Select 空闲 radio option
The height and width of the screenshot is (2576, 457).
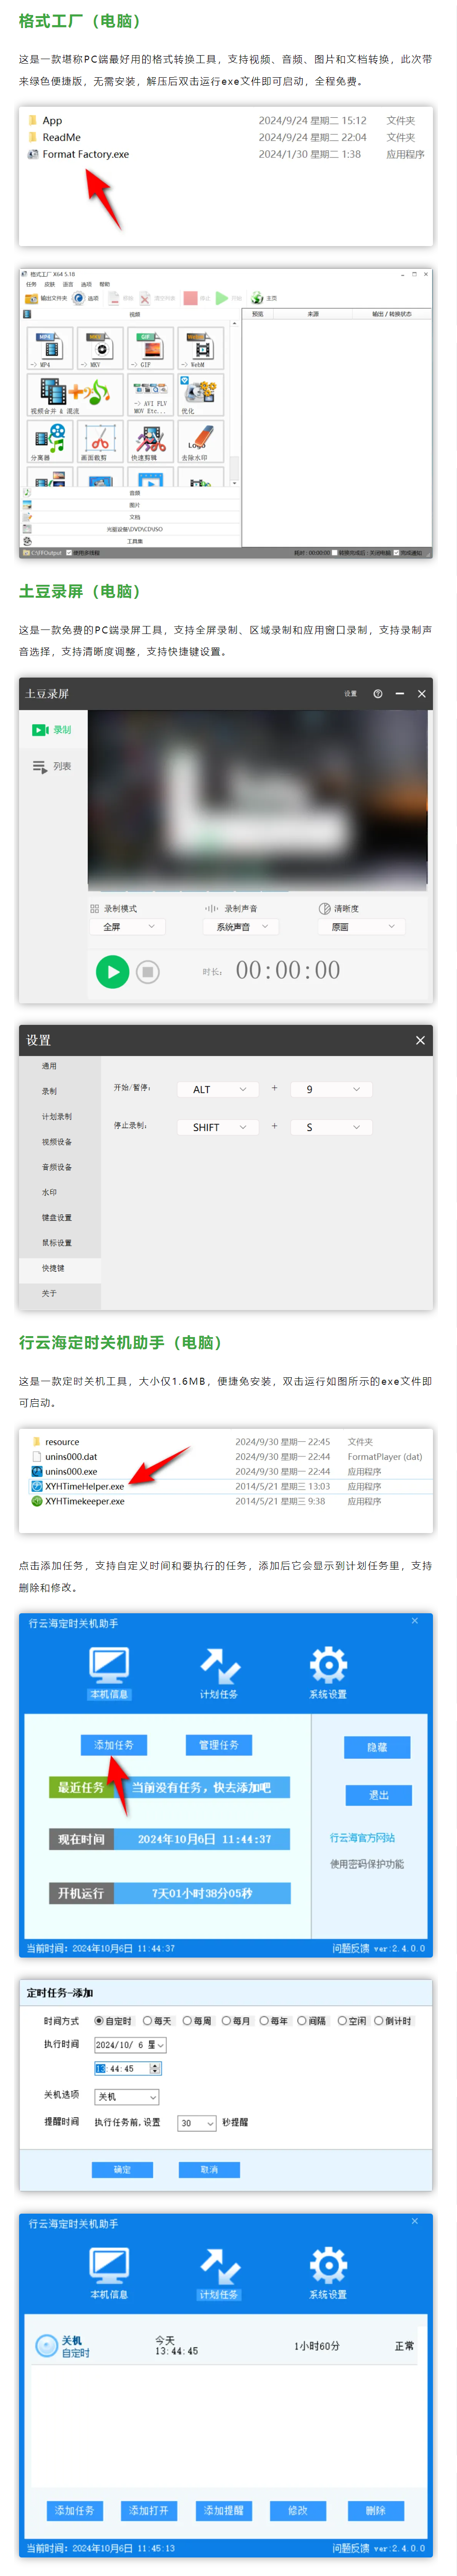click(x=342, y=2021)
